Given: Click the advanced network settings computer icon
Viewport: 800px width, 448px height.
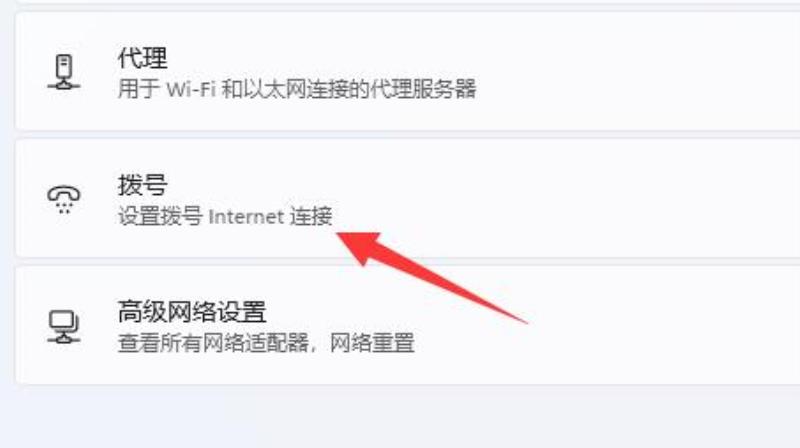Looking at the screenshot, I should click(x=64, y=327).
